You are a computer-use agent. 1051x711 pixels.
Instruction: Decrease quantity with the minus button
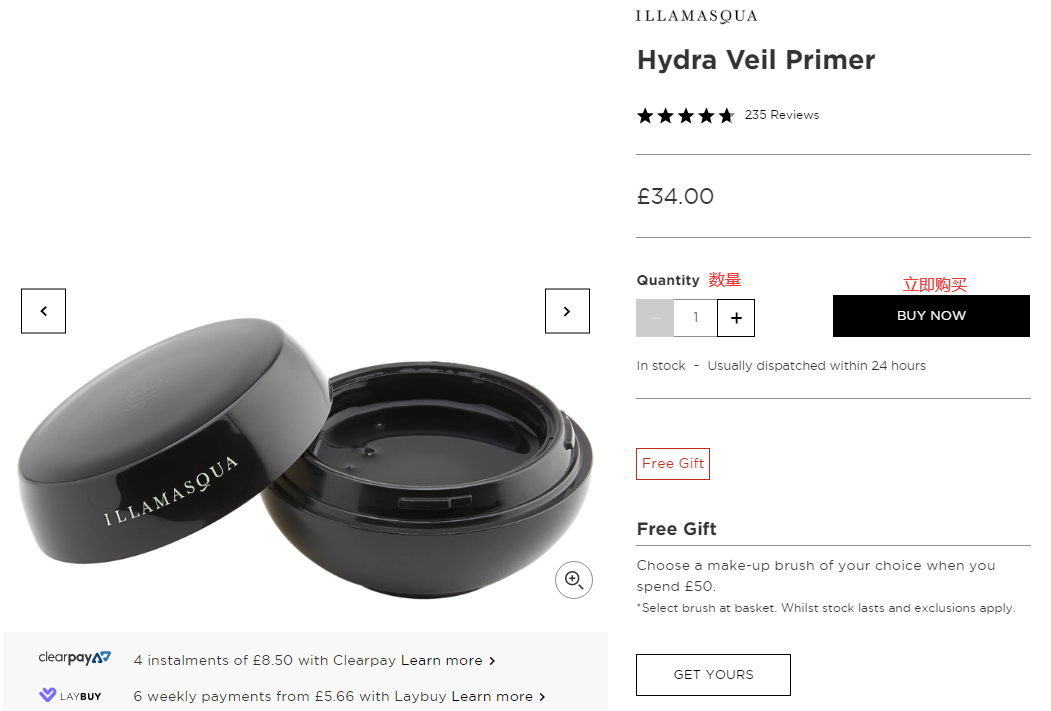655,318
